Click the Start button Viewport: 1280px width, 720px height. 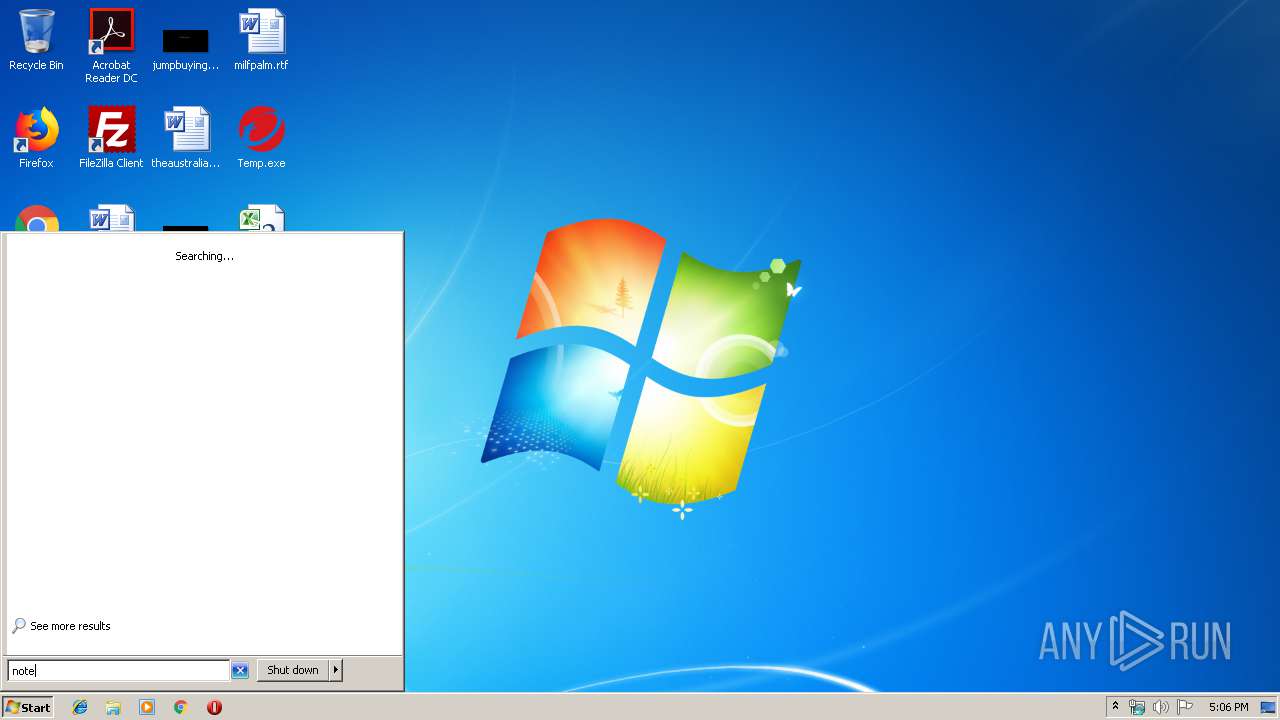[28, 707]
